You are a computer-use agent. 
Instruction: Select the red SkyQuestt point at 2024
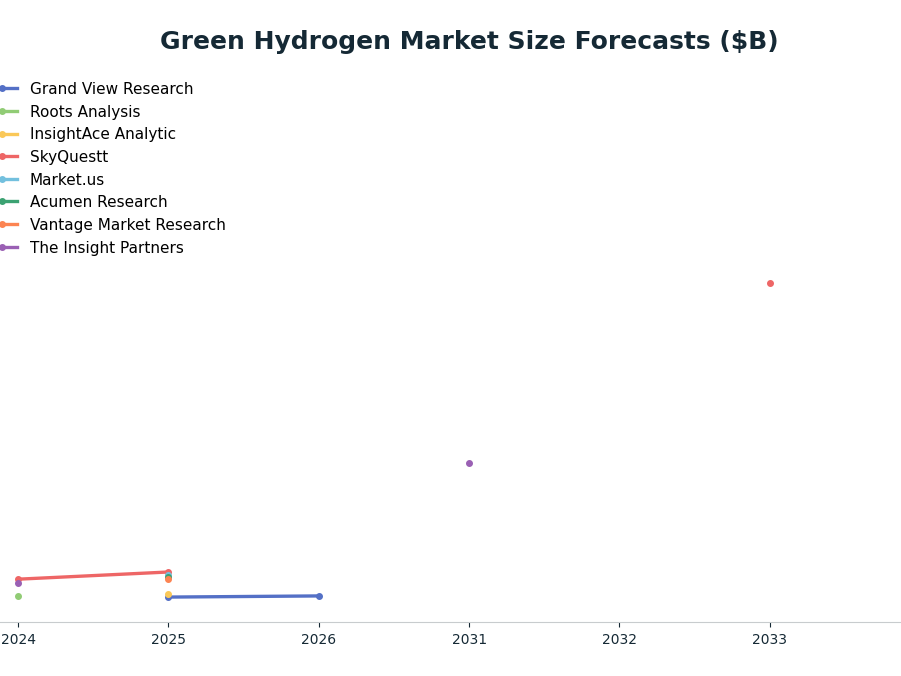tap(18, 579)
